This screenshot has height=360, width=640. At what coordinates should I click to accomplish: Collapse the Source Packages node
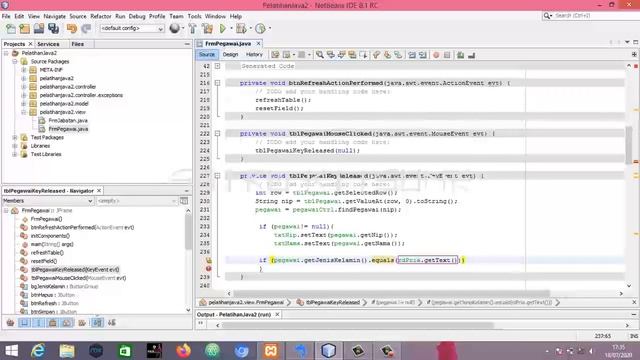tap(15, 62)
